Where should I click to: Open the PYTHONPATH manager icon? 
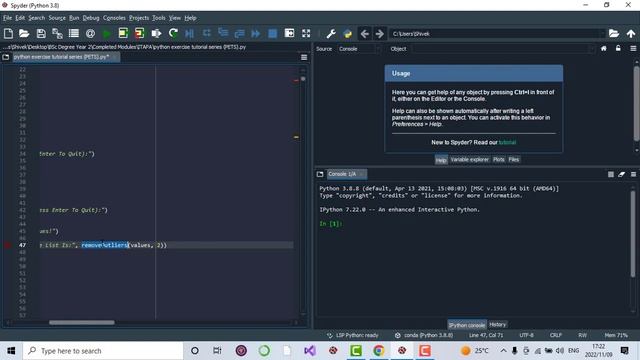(x=348, y=33)
